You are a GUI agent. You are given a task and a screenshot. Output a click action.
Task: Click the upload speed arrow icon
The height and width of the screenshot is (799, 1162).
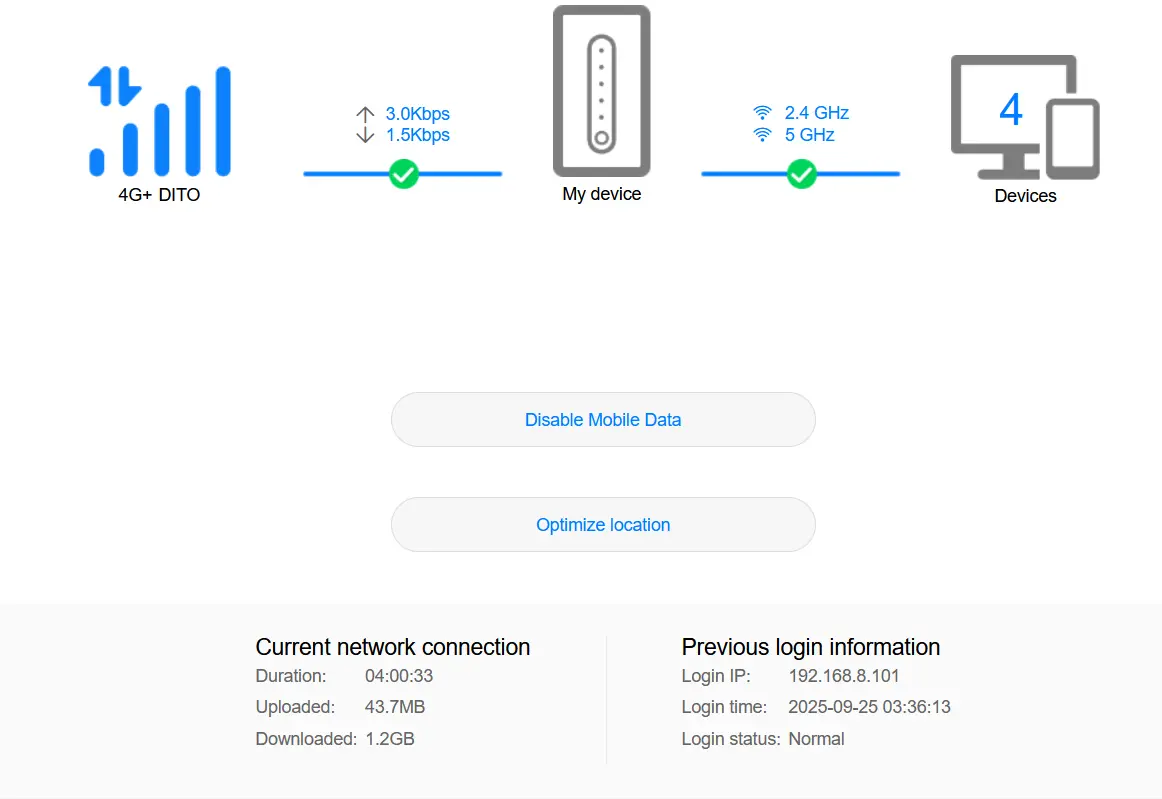(365, 114)
